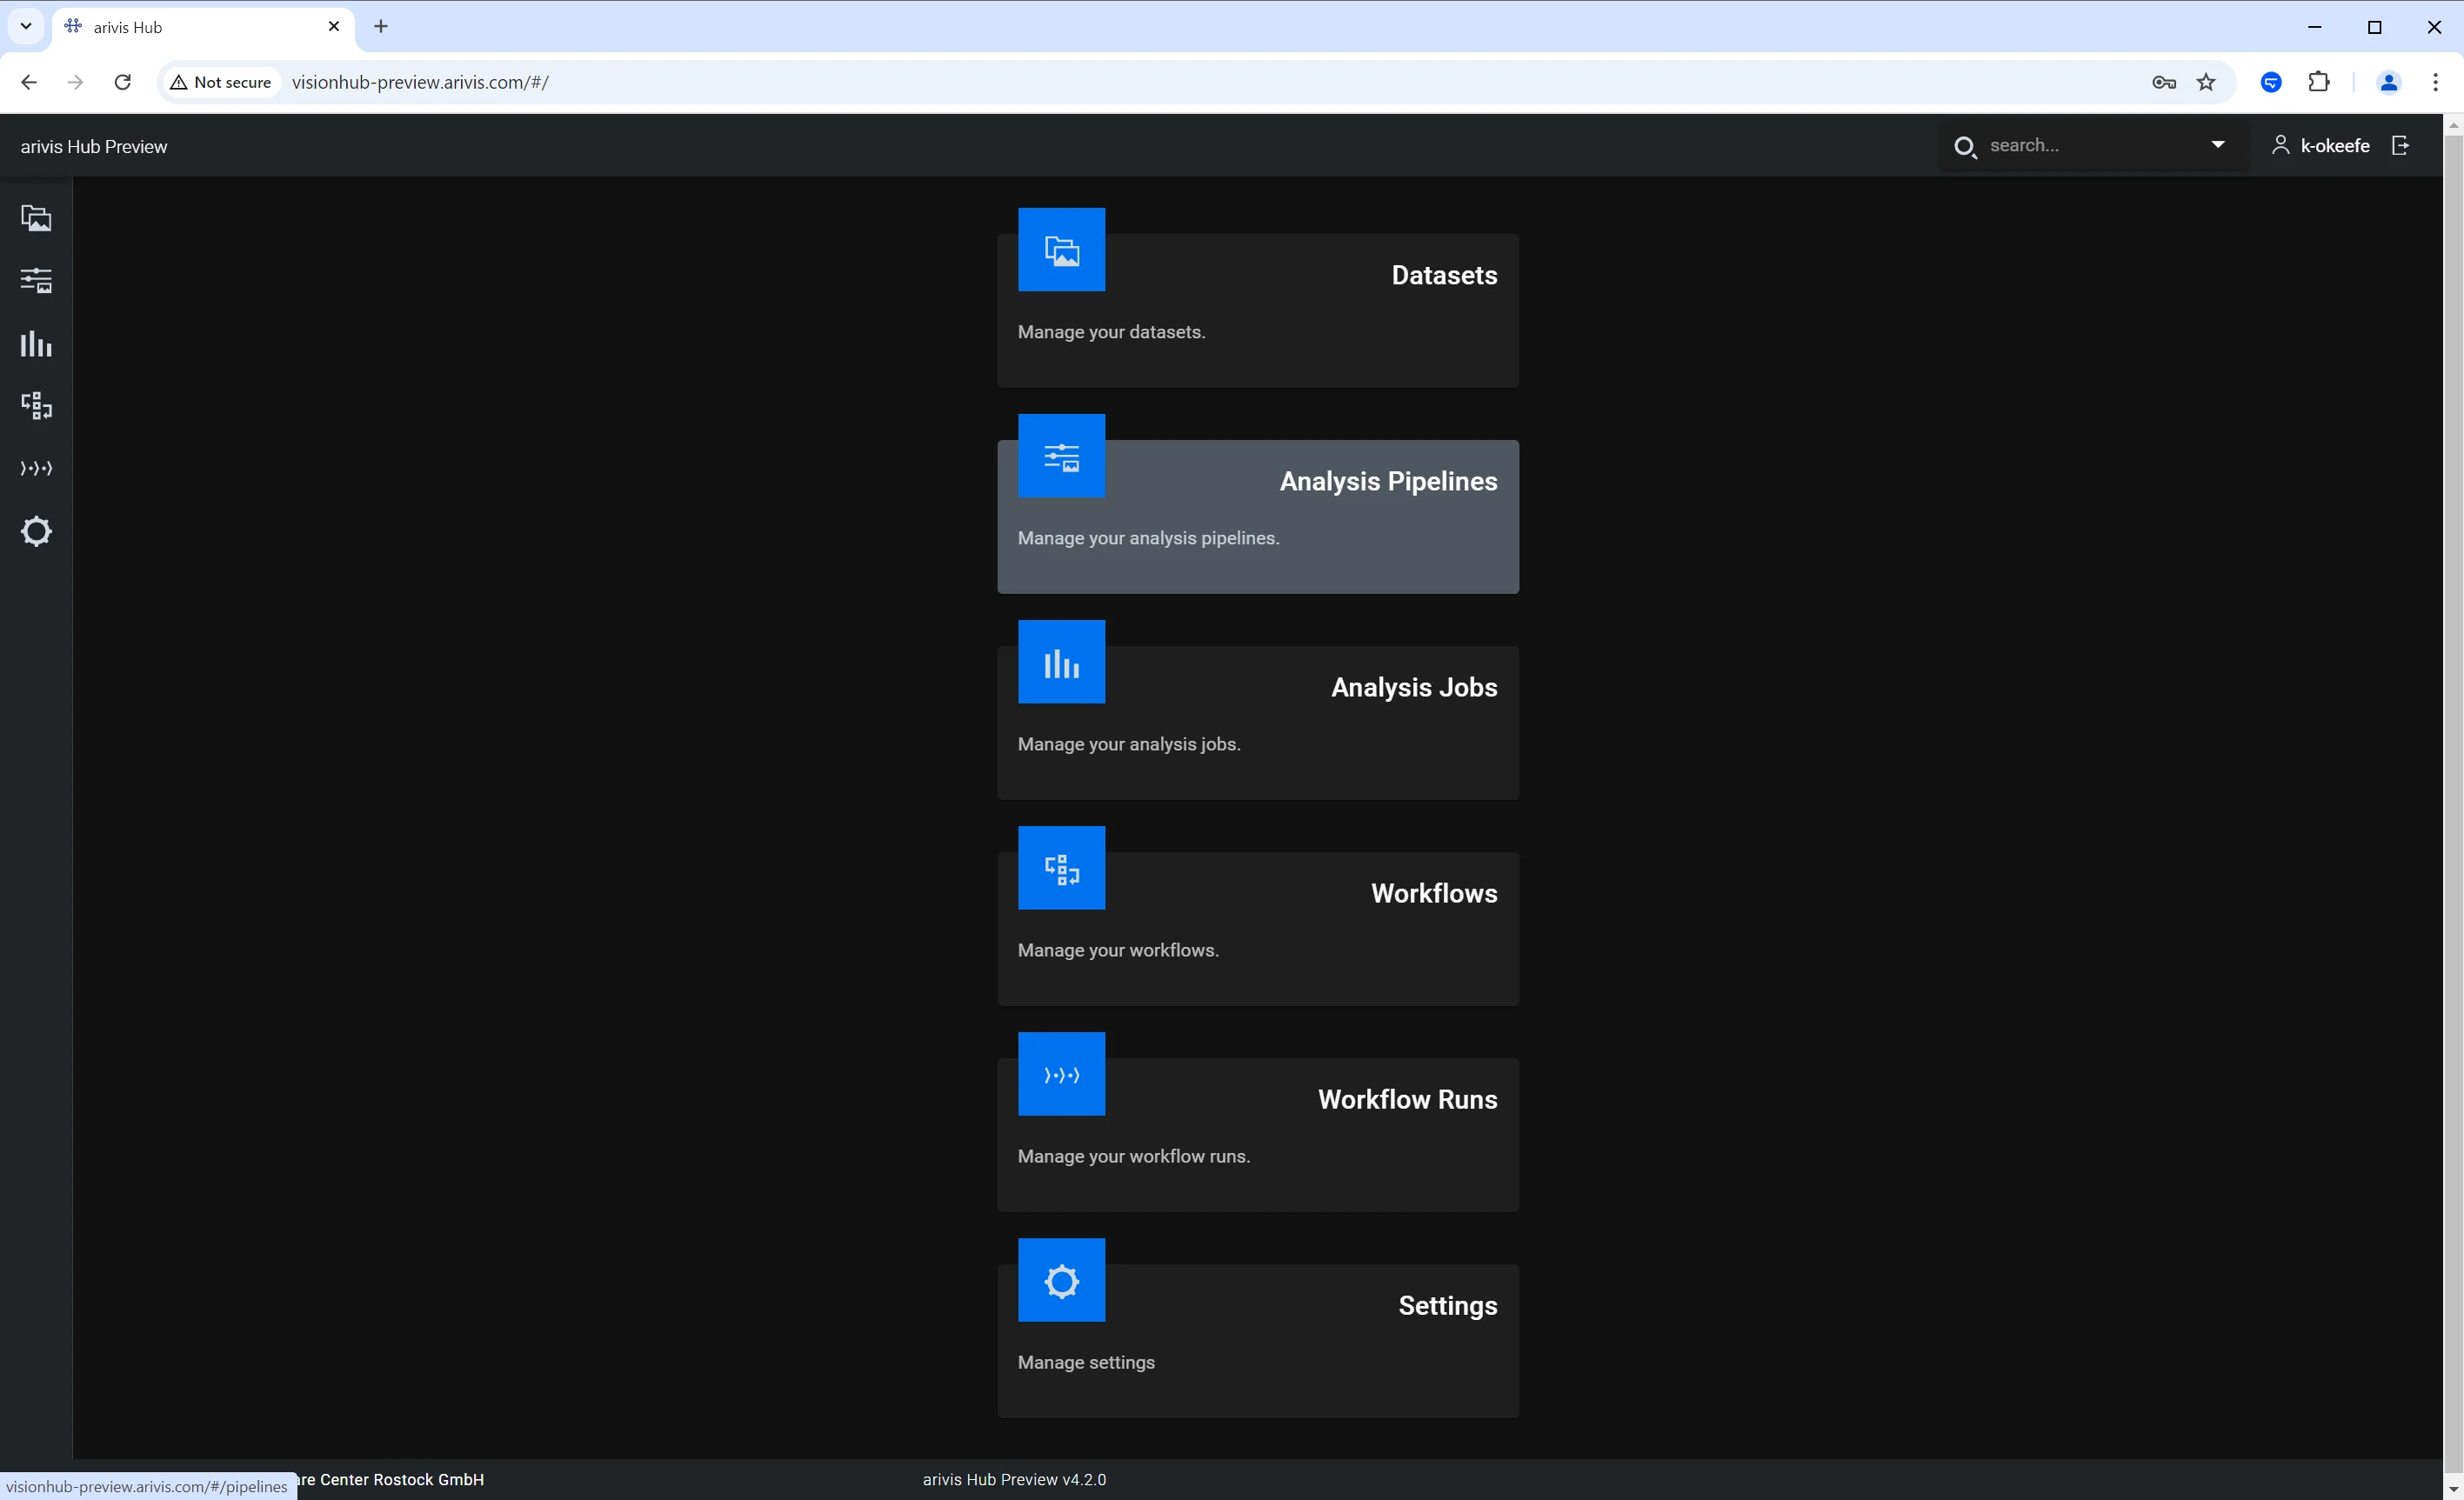Click the address bar URL
This screenshot has height=1500, width=2464.
click(x=420, y=82)
